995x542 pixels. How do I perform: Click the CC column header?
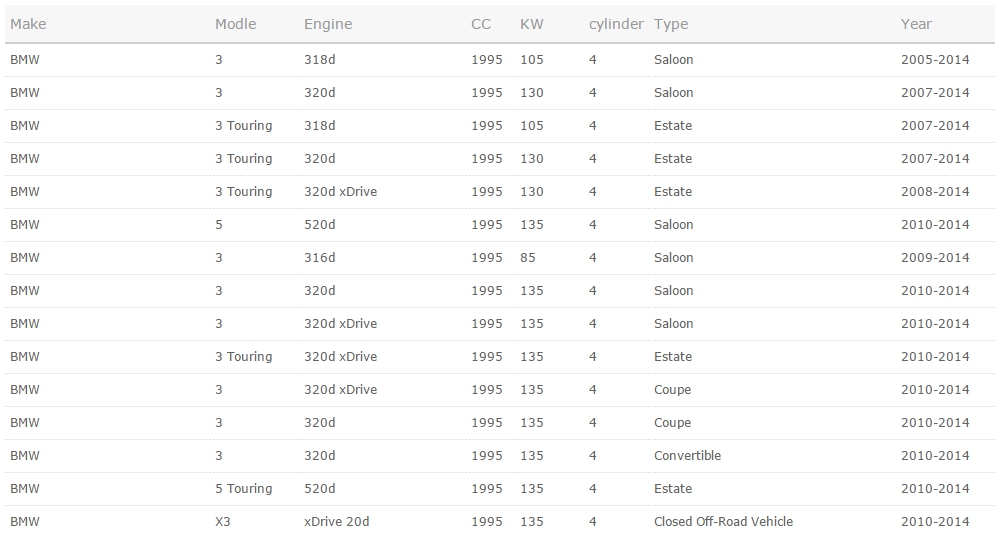481,24
